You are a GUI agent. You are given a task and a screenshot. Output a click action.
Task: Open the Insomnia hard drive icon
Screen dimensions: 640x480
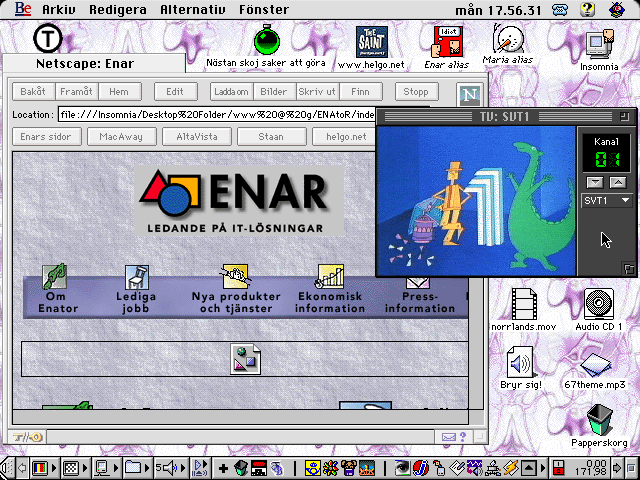[599, 43]
